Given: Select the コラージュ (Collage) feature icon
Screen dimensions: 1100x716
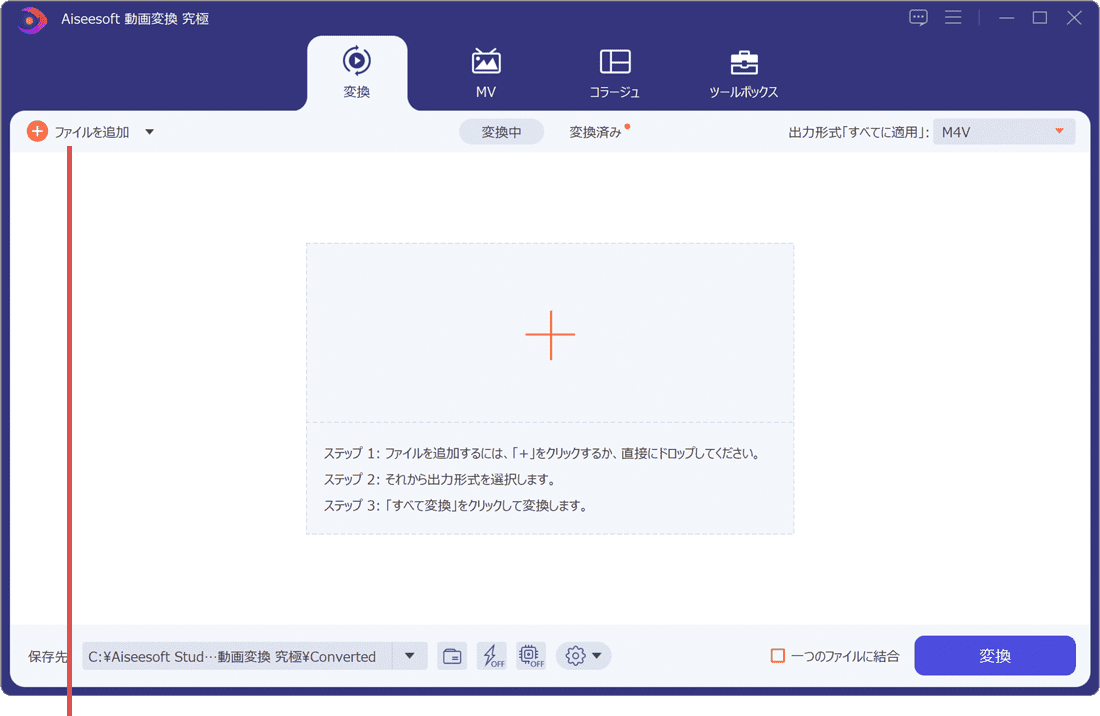Looking at the screenshot, I should pyautogui.click(x=615, y=63).
